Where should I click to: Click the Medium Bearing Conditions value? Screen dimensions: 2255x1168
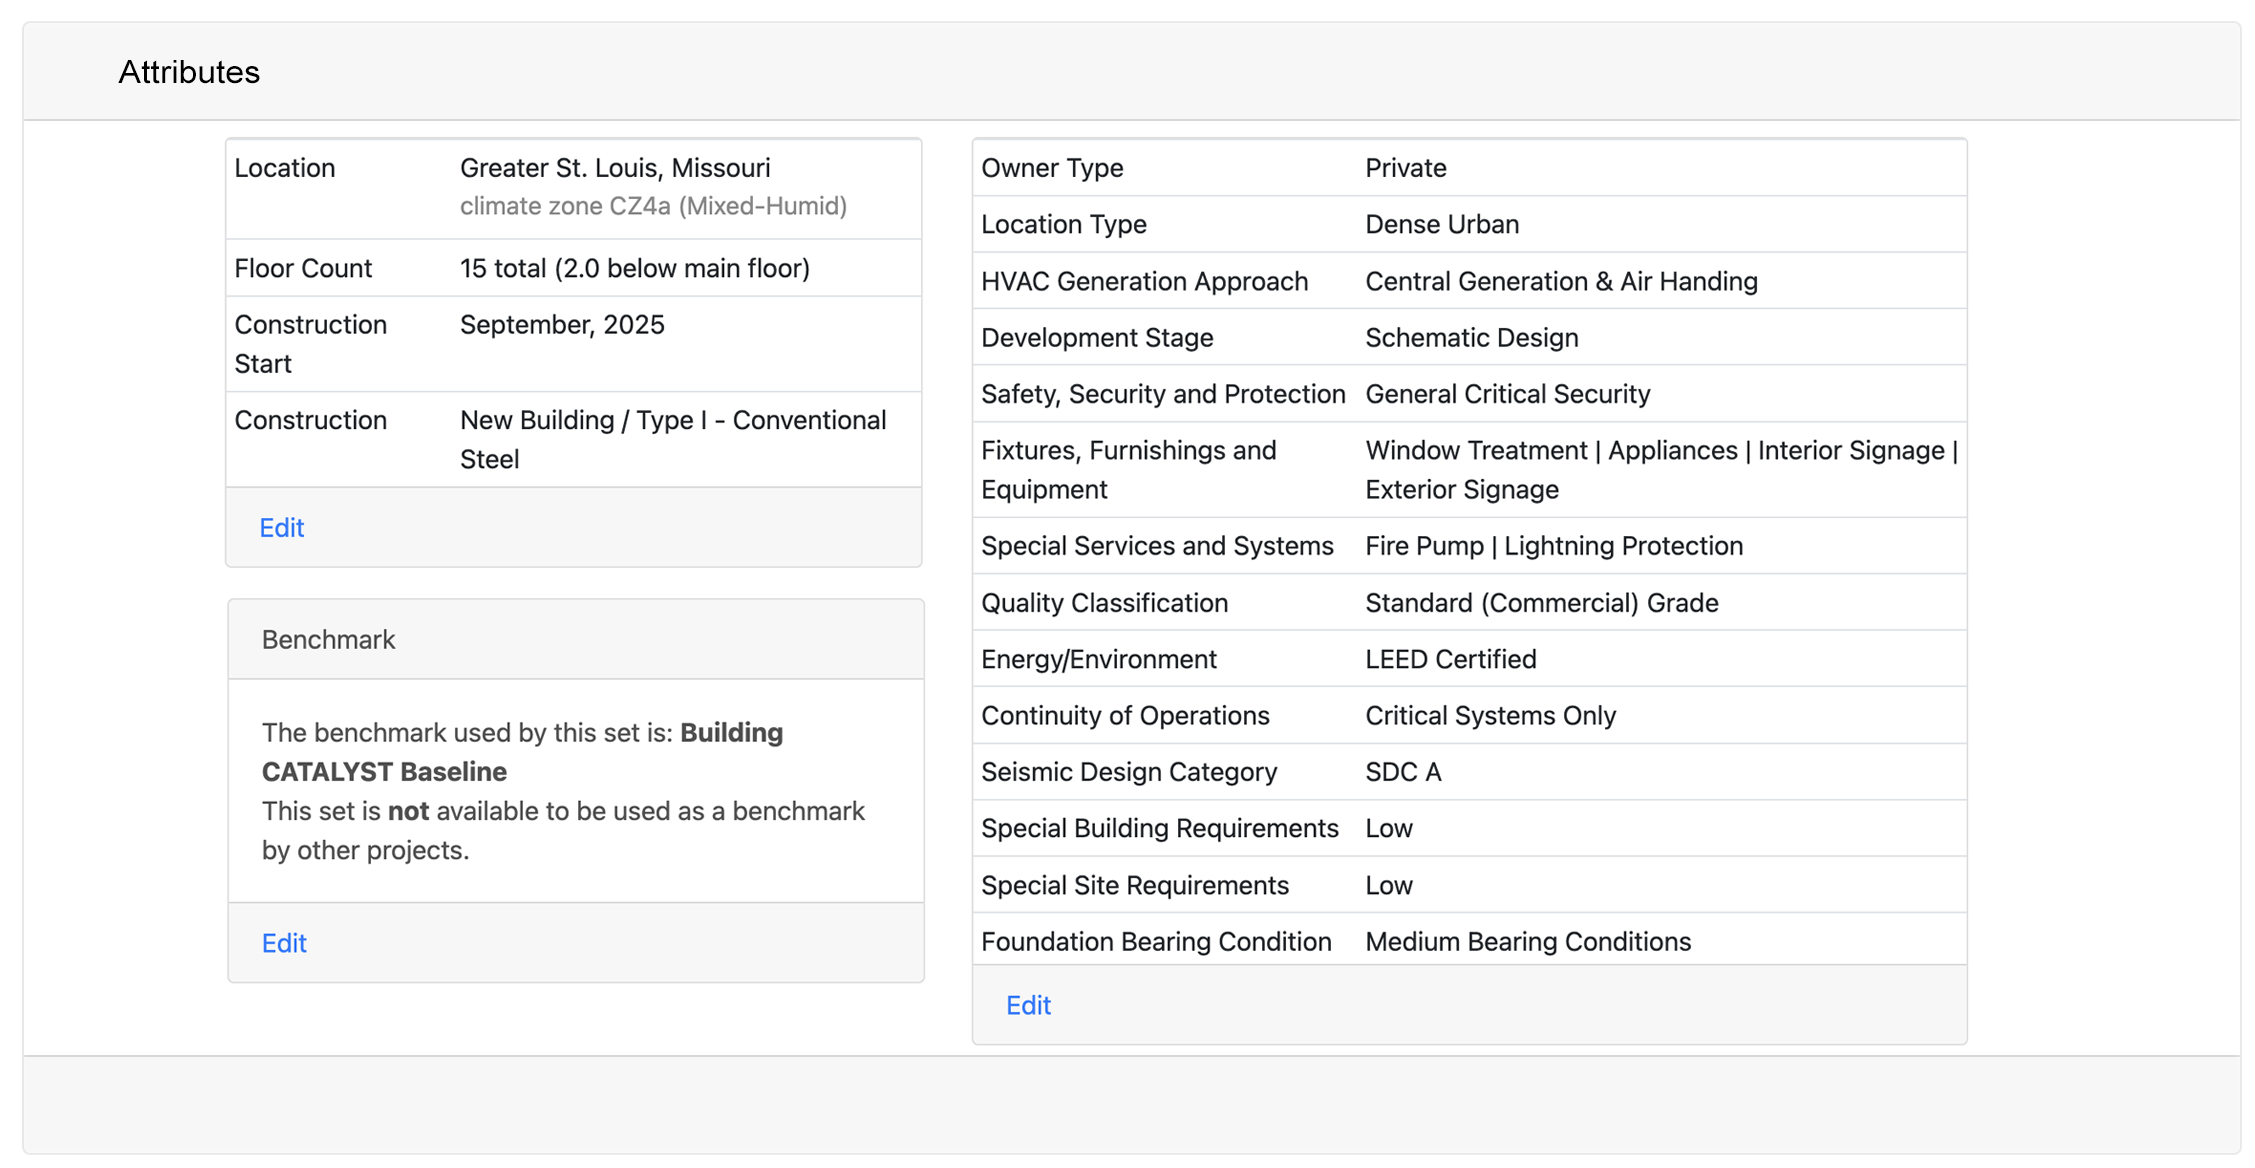(1527, 942)
